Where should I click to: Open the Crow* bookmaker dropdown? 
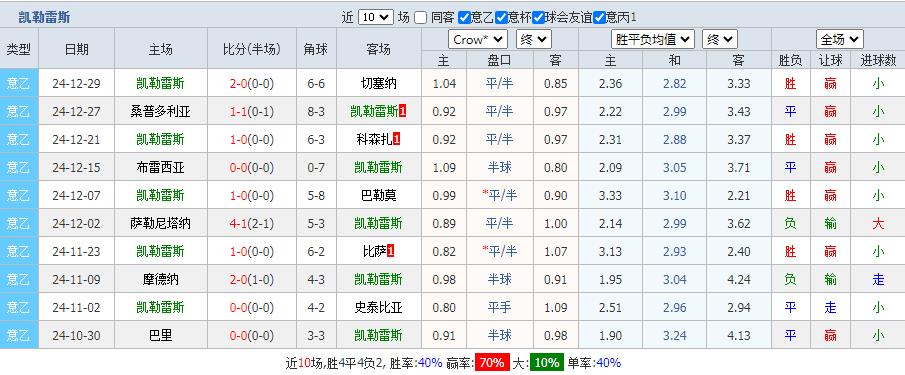coord(478,40)
